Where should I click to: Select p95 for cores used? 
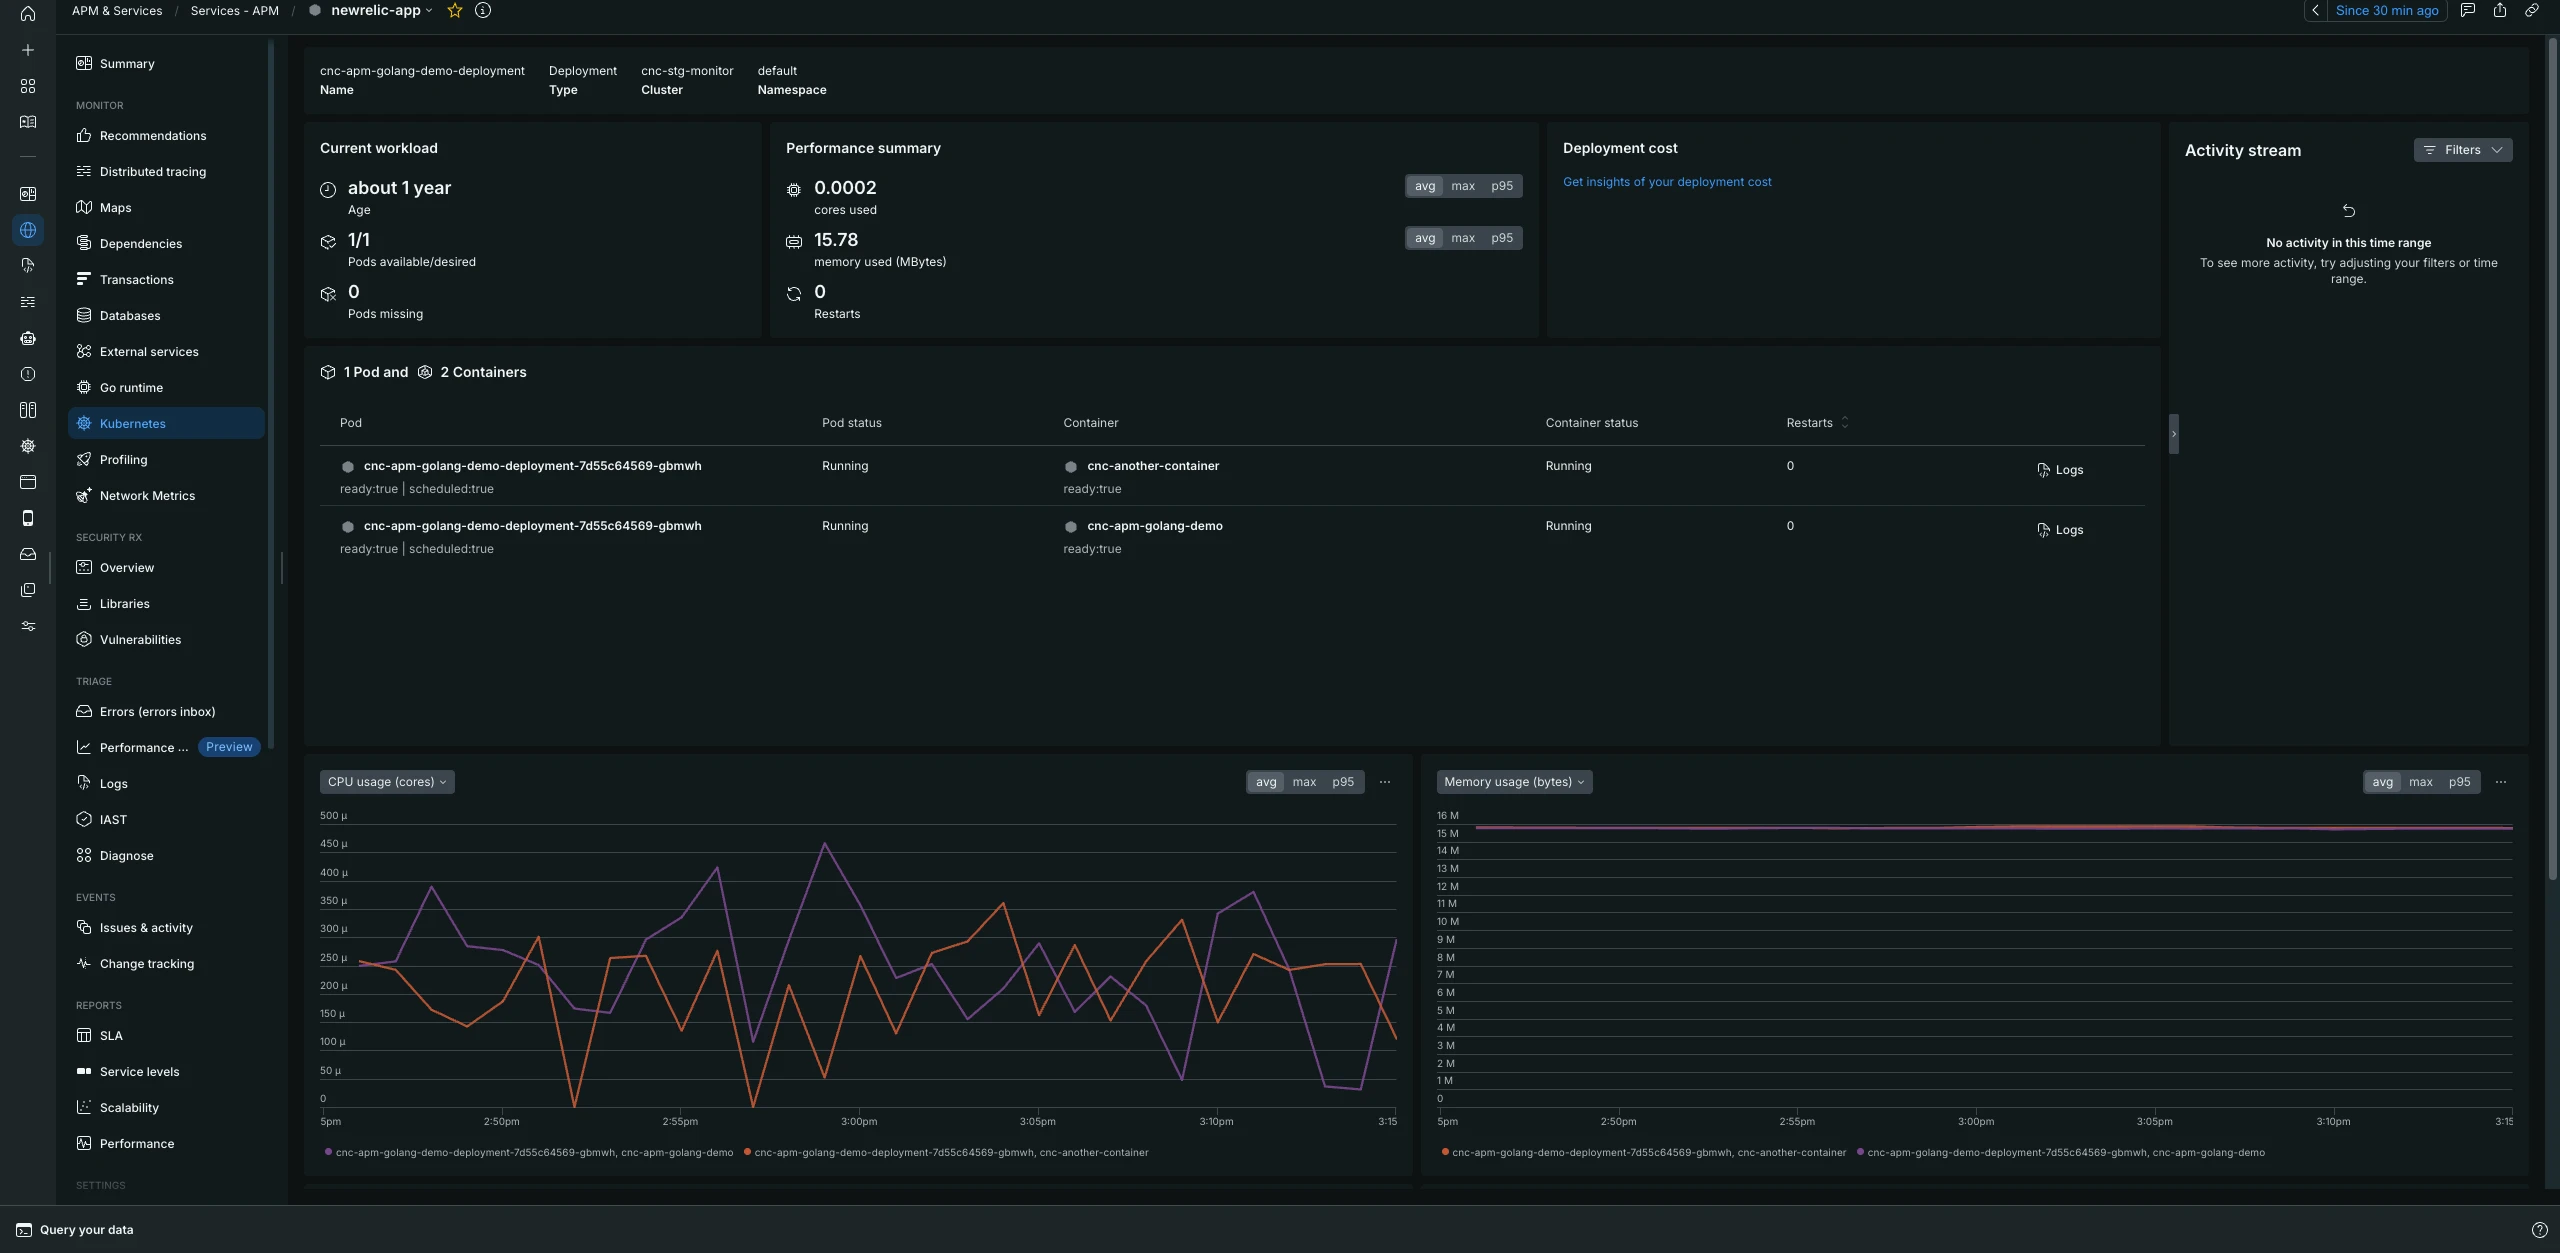click(x=1501, y=186)
